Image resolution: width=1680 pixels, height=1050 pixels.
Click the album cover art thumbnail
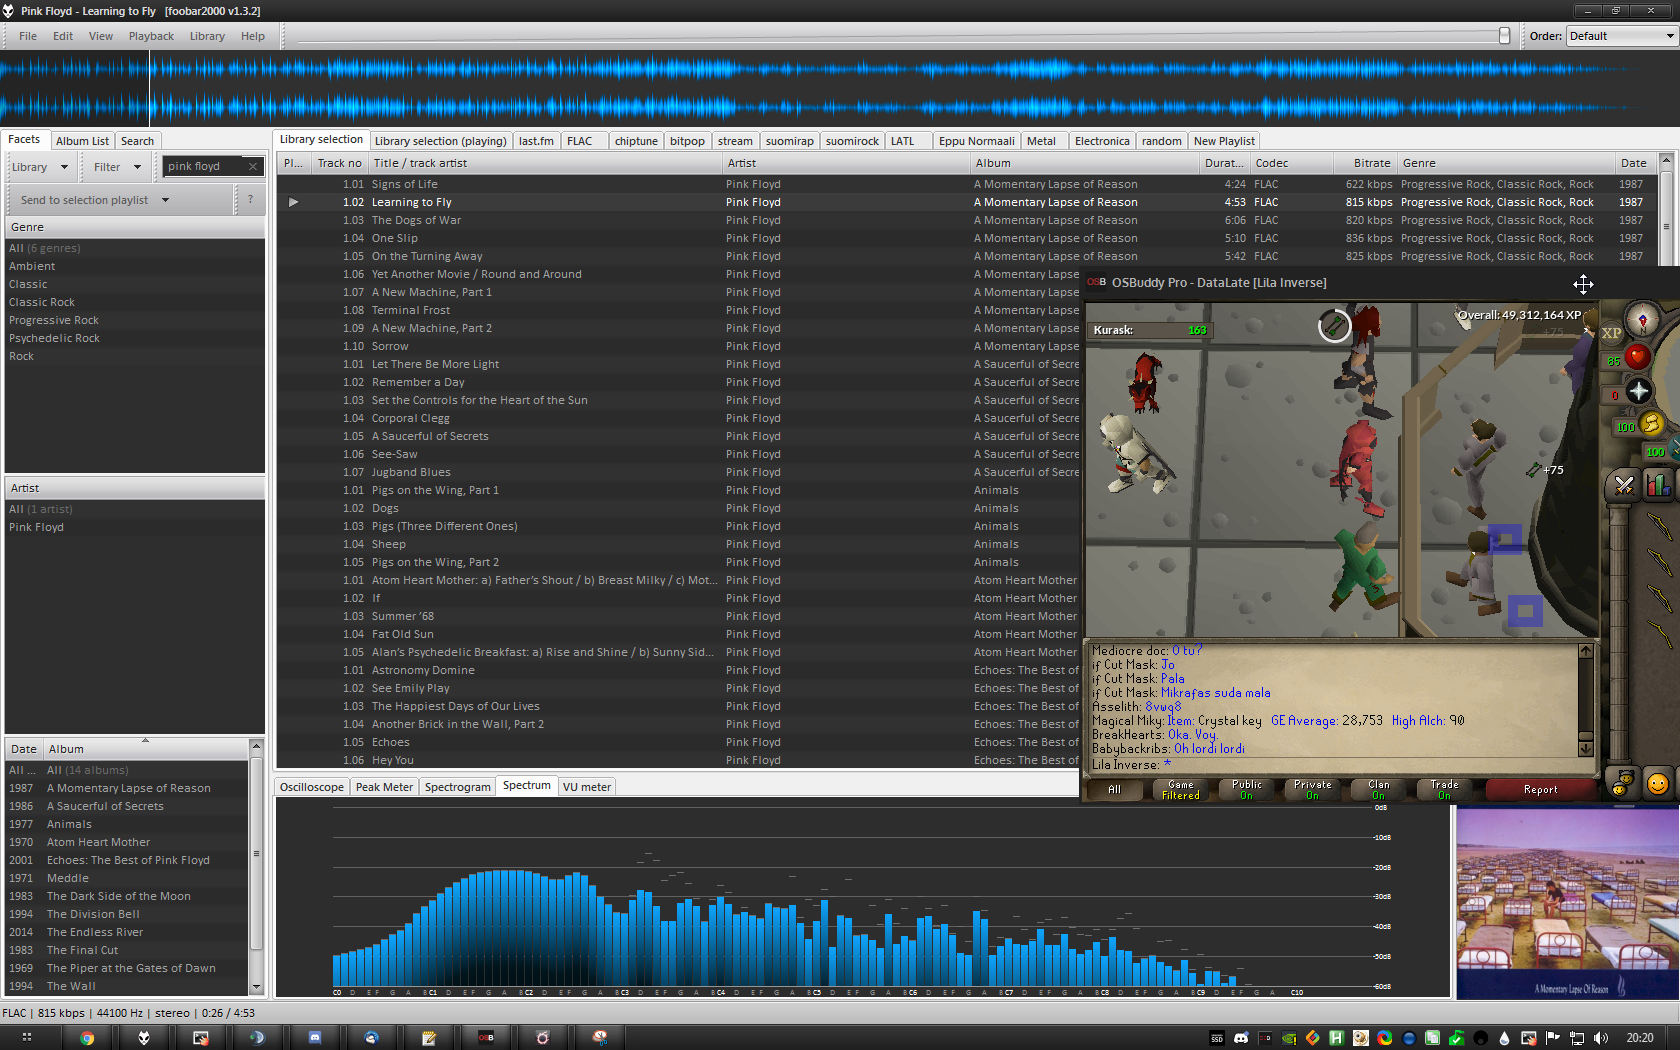coord(1567,904)
